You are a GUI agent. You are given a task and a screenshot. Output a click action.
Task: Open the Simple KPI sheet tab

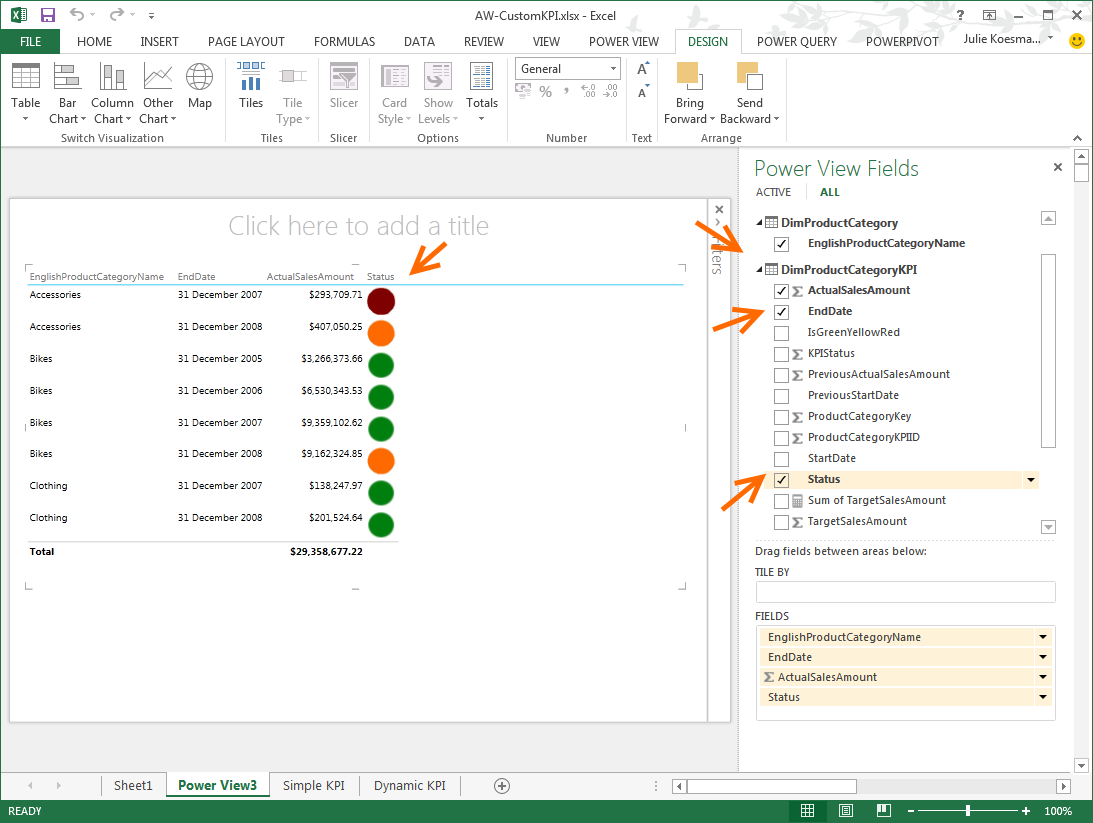(314, 785)
